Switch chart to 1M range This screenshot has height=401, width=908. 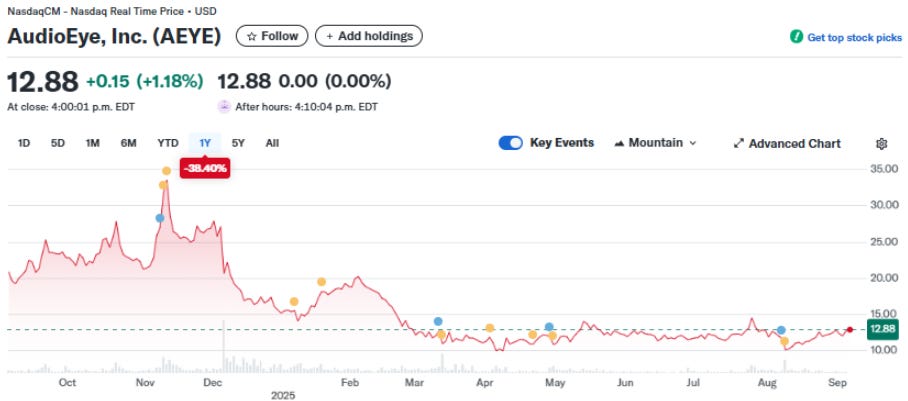tap(93, 143)
